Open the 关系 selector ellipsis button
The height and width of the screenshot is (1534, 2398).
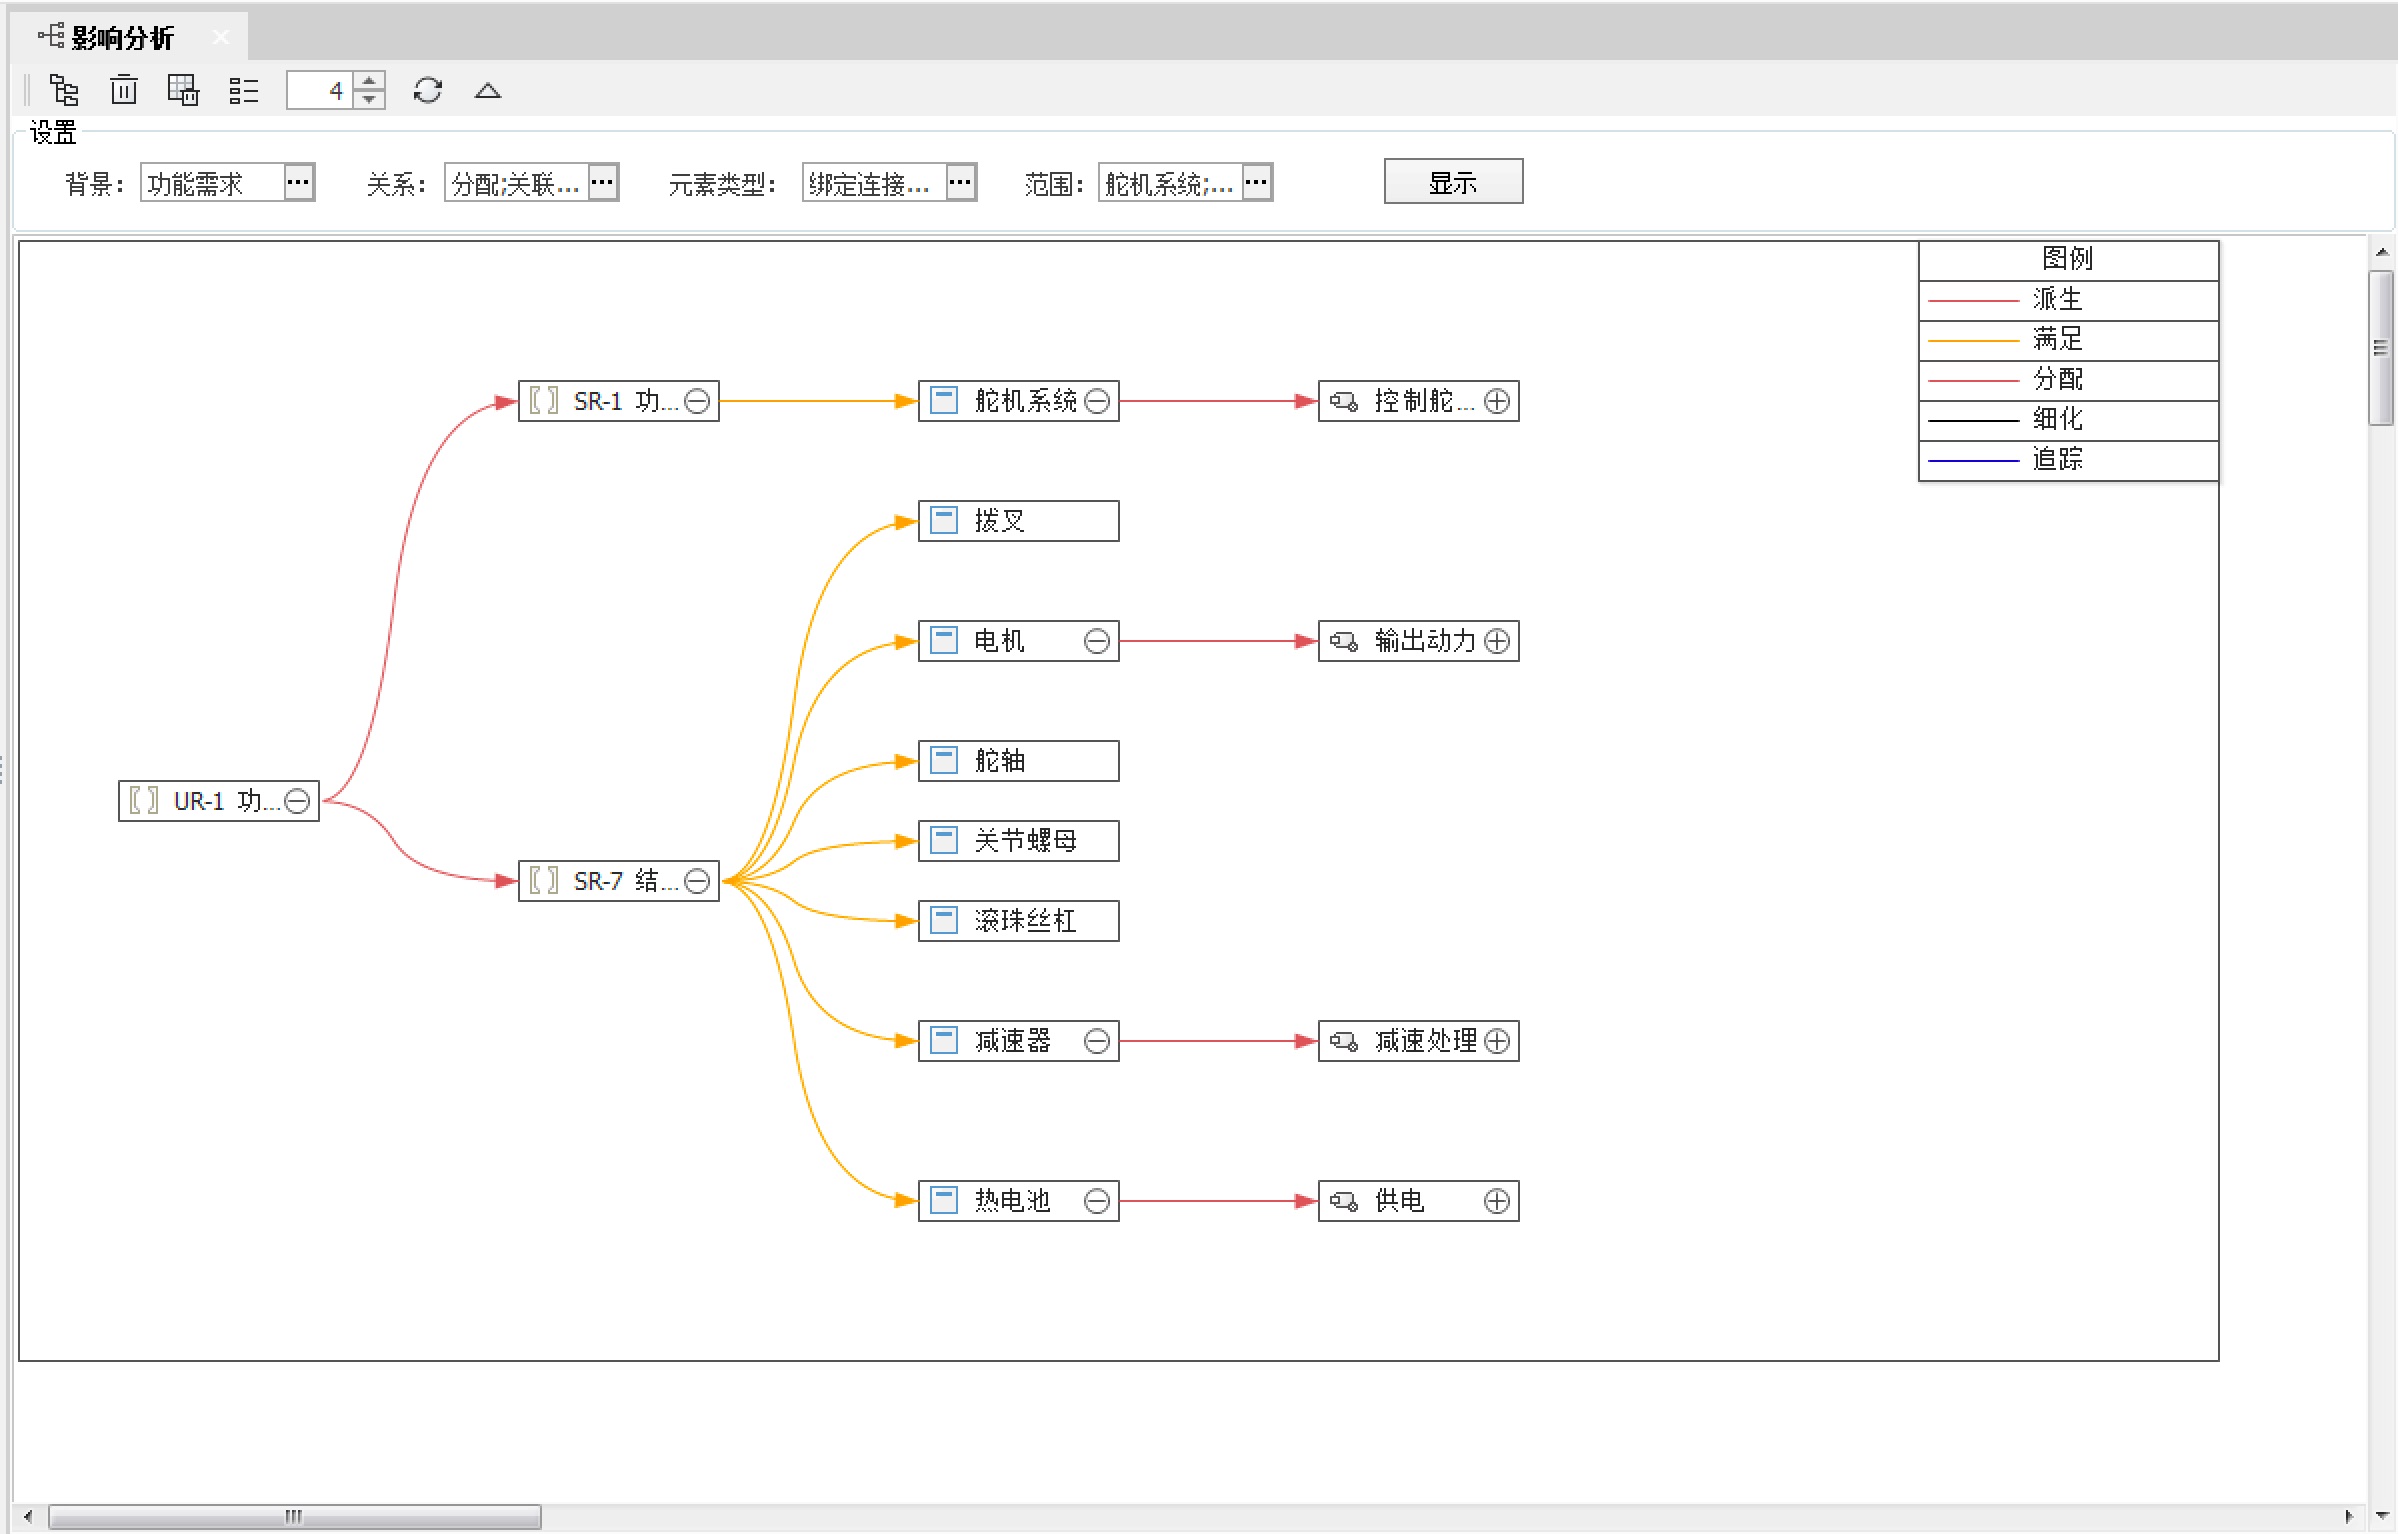coord(602,183)
